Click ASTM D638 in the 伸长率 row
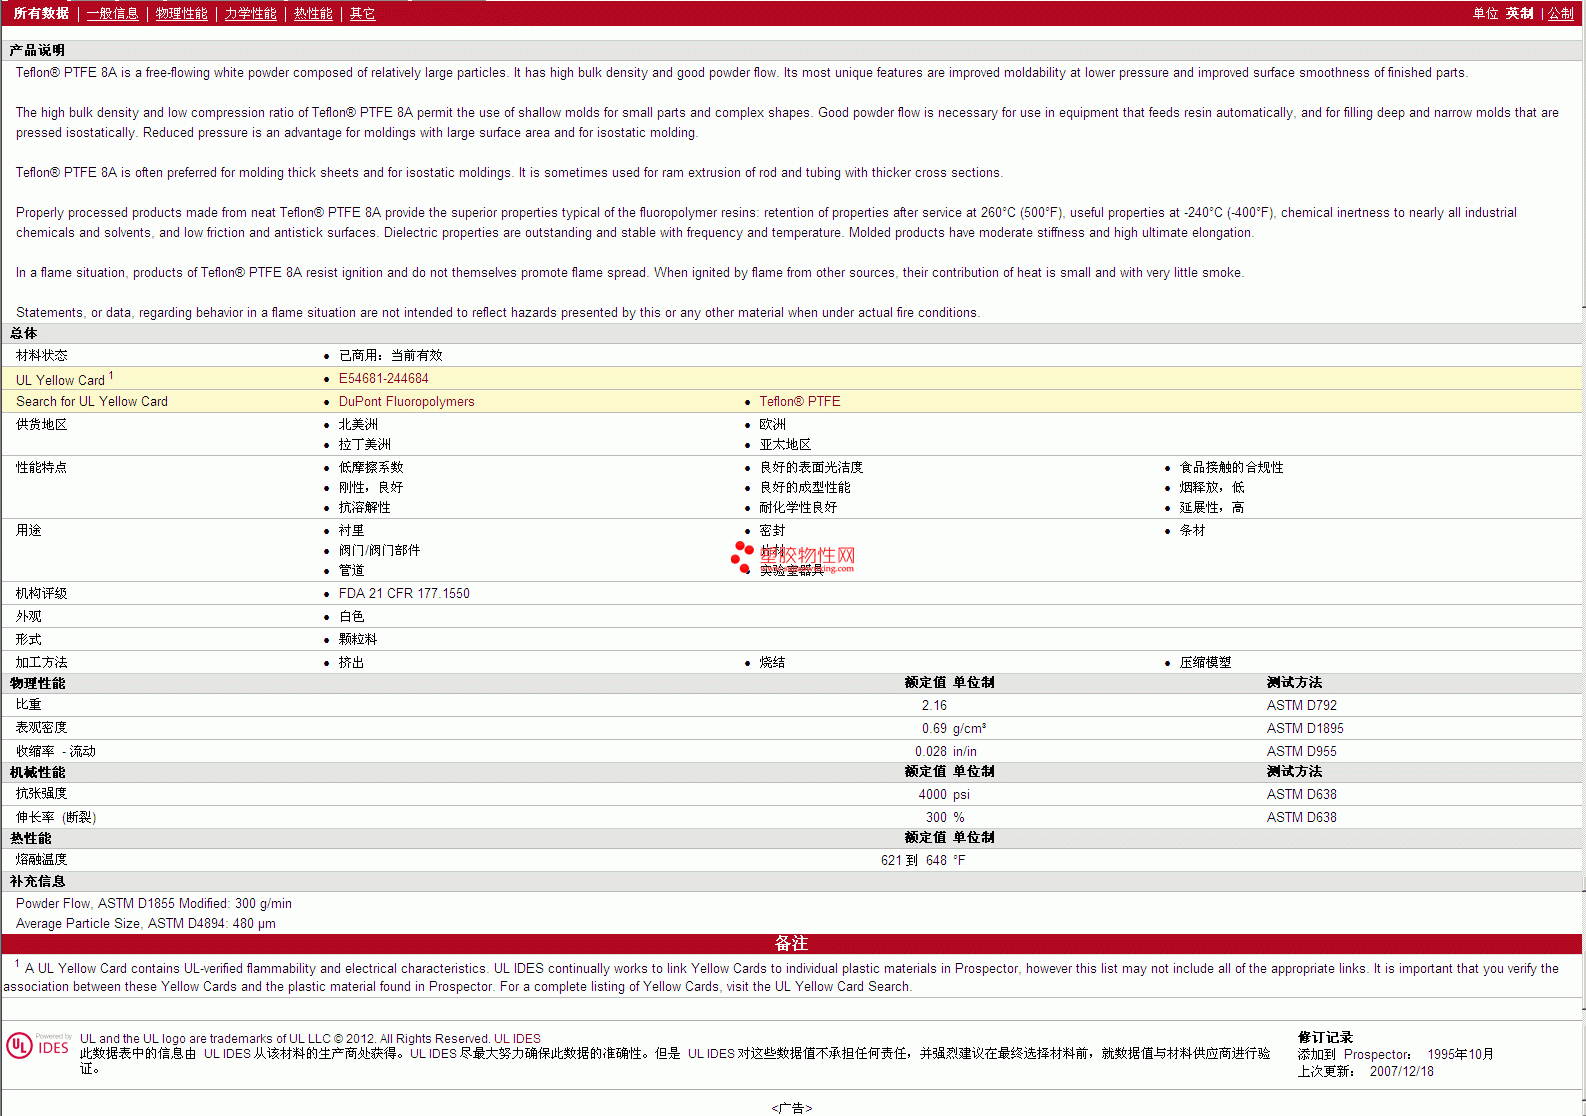The image size is (1586, 1116). coord(1302,818)
